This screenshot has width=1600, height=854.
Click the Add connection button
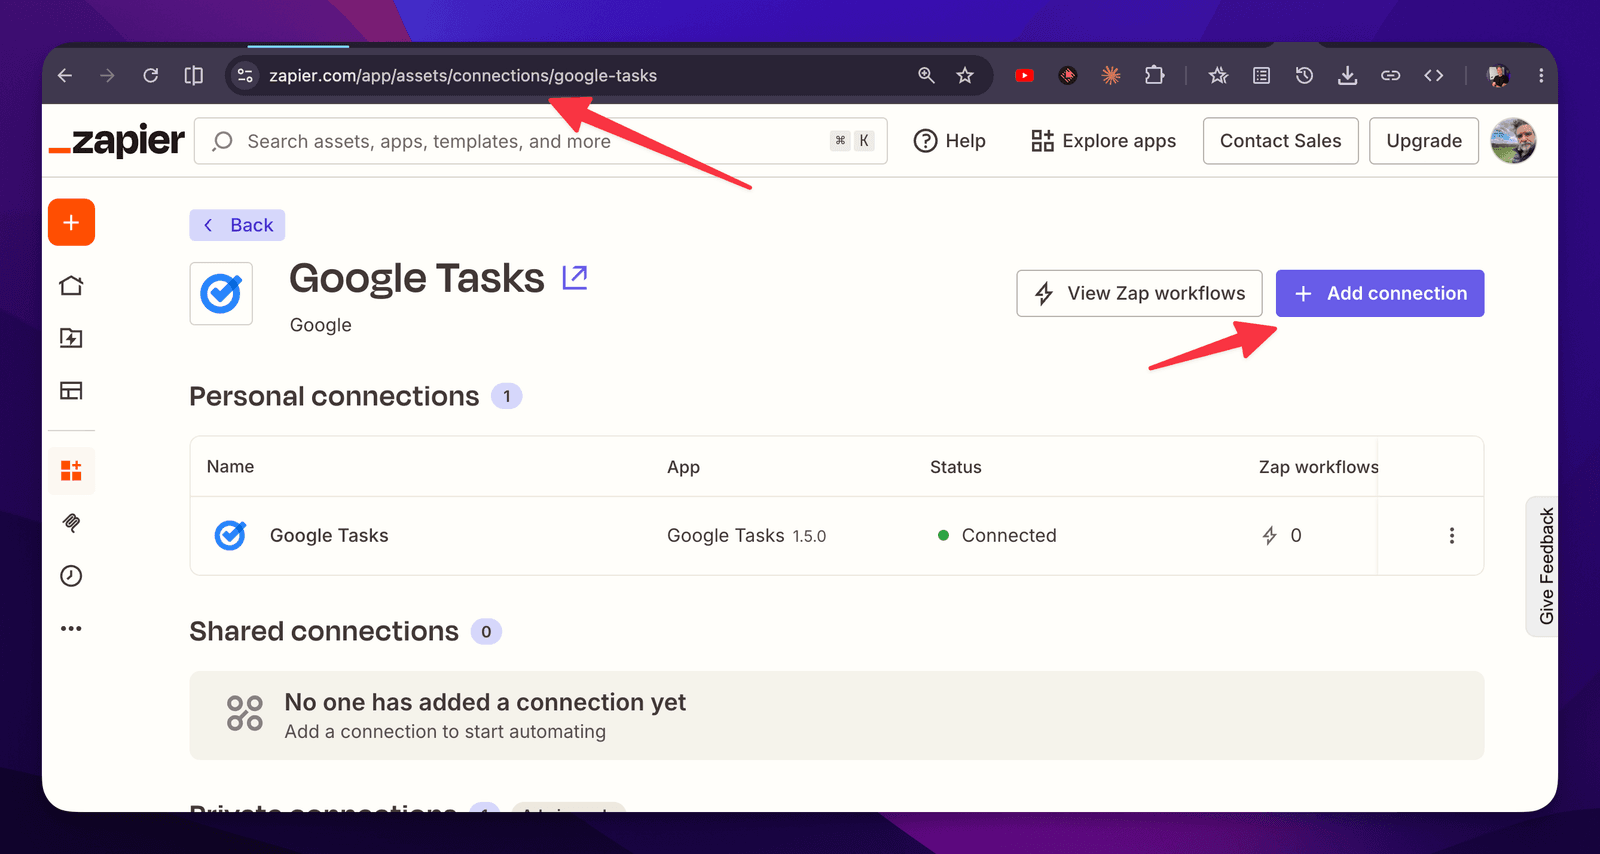coord(1380,293)
